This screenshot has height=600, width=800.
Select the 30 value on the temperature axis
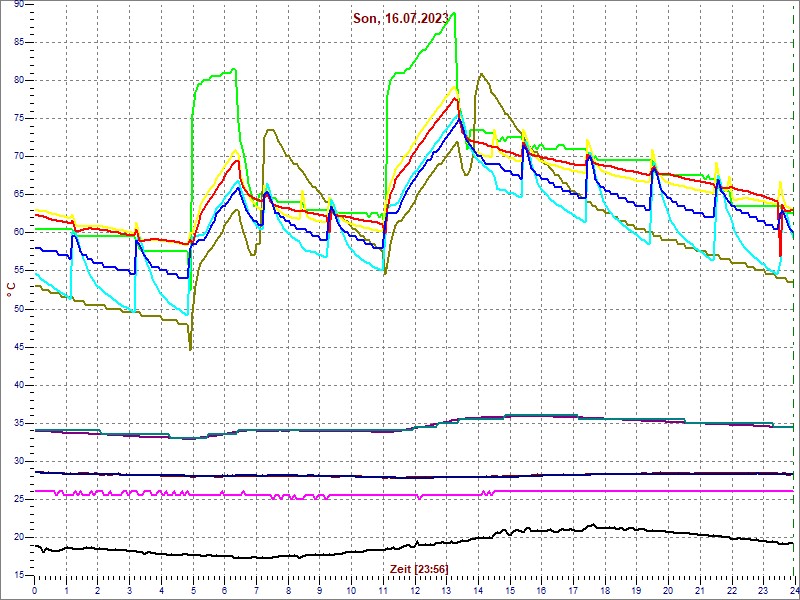click(18, 462)
